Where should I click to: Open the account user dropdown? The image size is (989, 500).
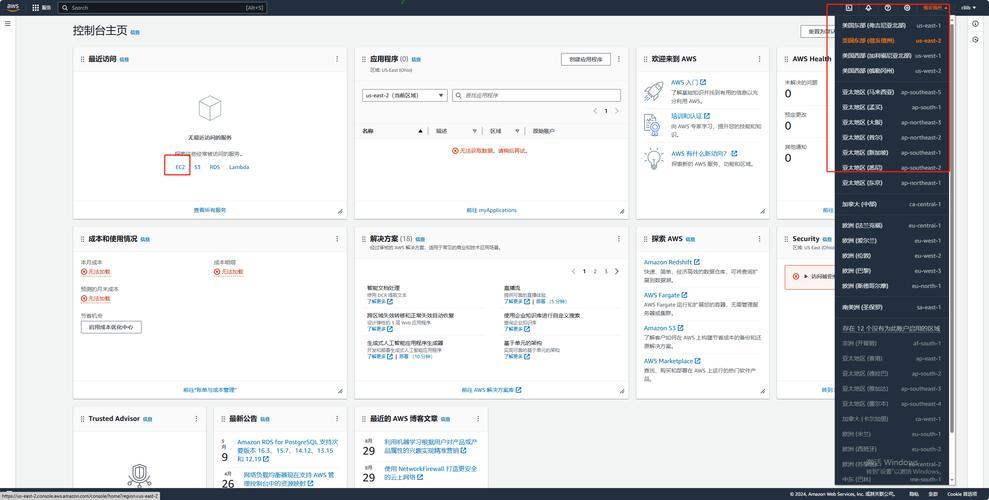[969, 7]
